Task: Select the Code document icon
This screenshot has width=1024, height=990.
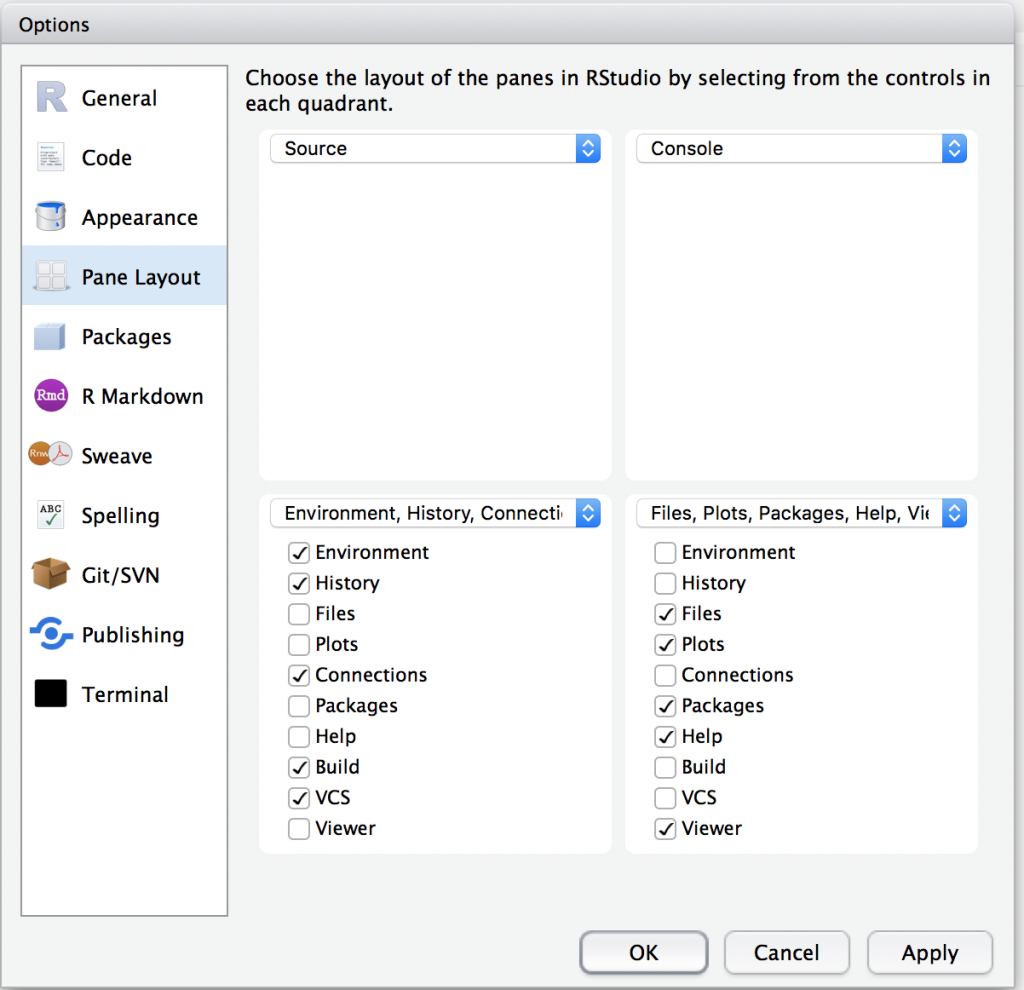Action: click(51, 157)
